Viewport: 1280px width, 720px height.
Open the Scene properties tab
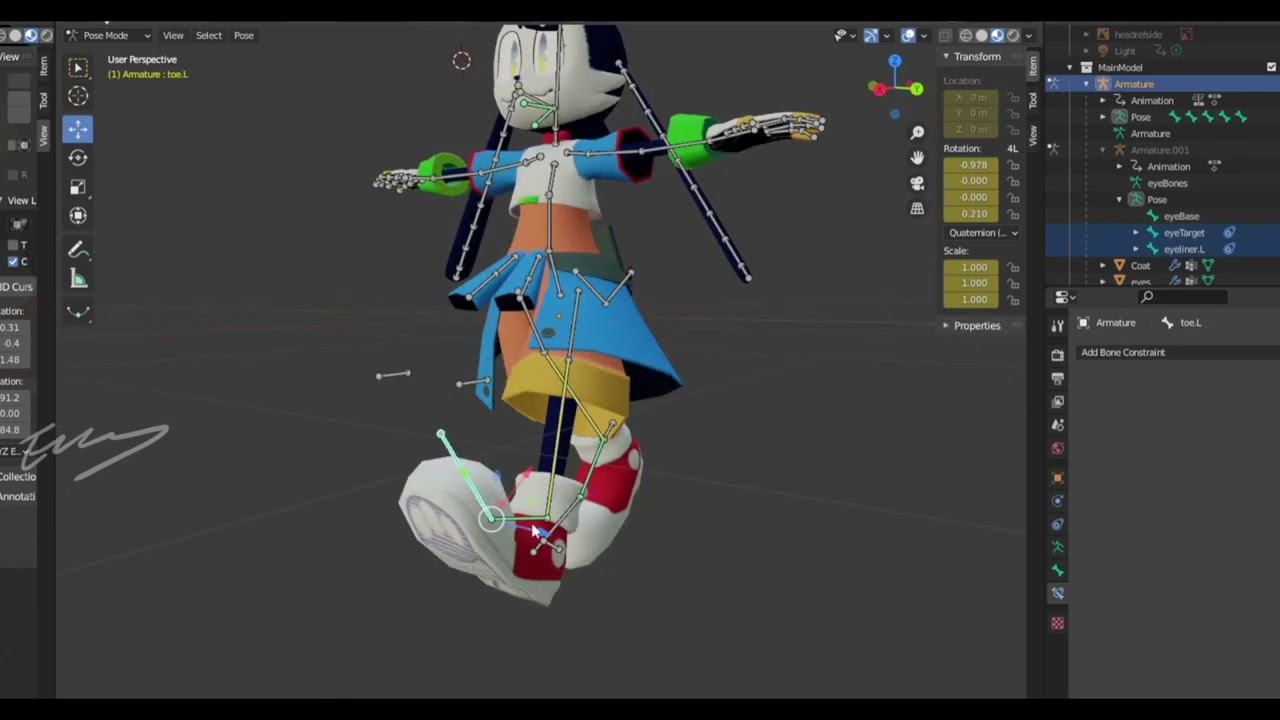[1057, 425]
